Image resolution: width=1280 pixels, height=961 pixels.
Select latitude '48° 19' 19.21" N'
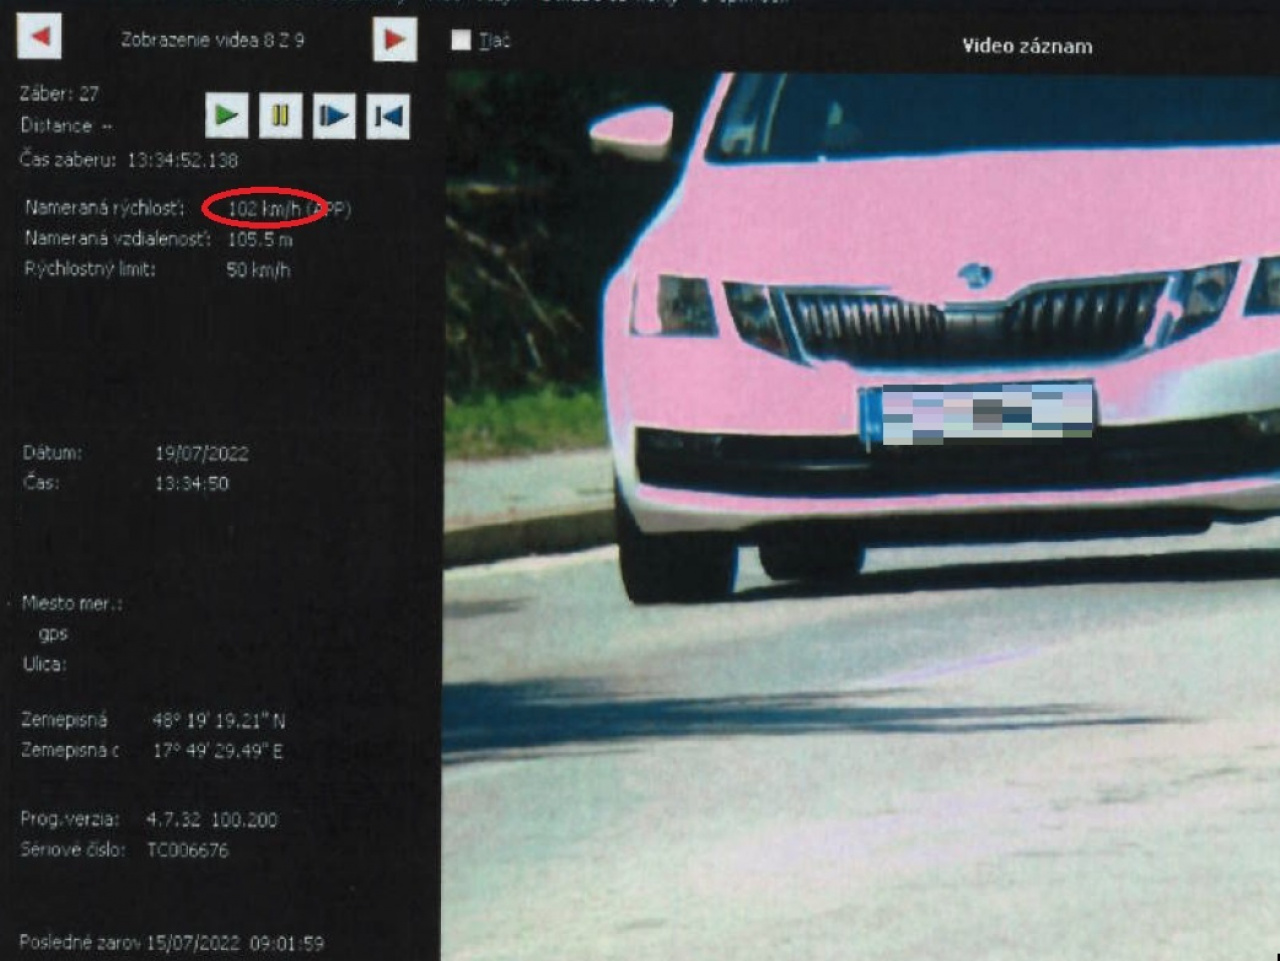coord(219,720)
